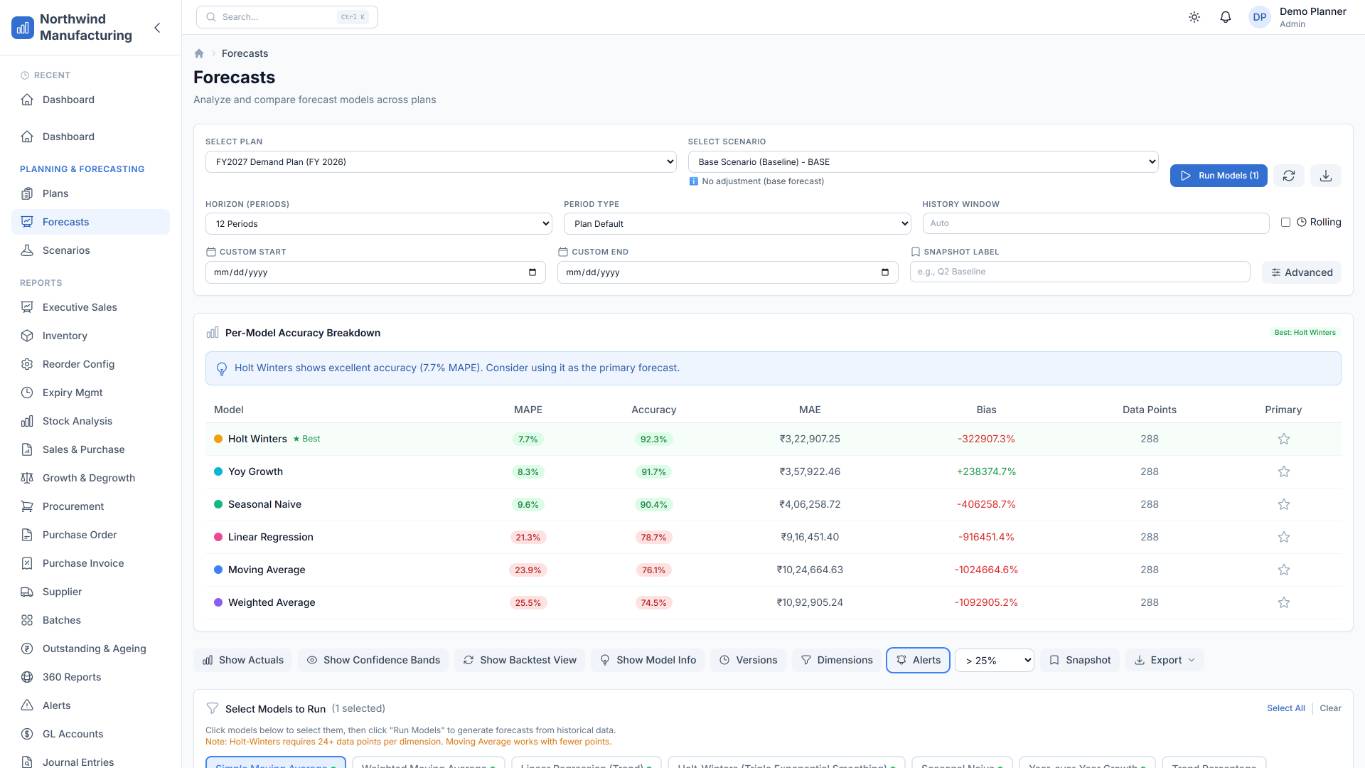Click the download icon button

tap(1326, 176)
